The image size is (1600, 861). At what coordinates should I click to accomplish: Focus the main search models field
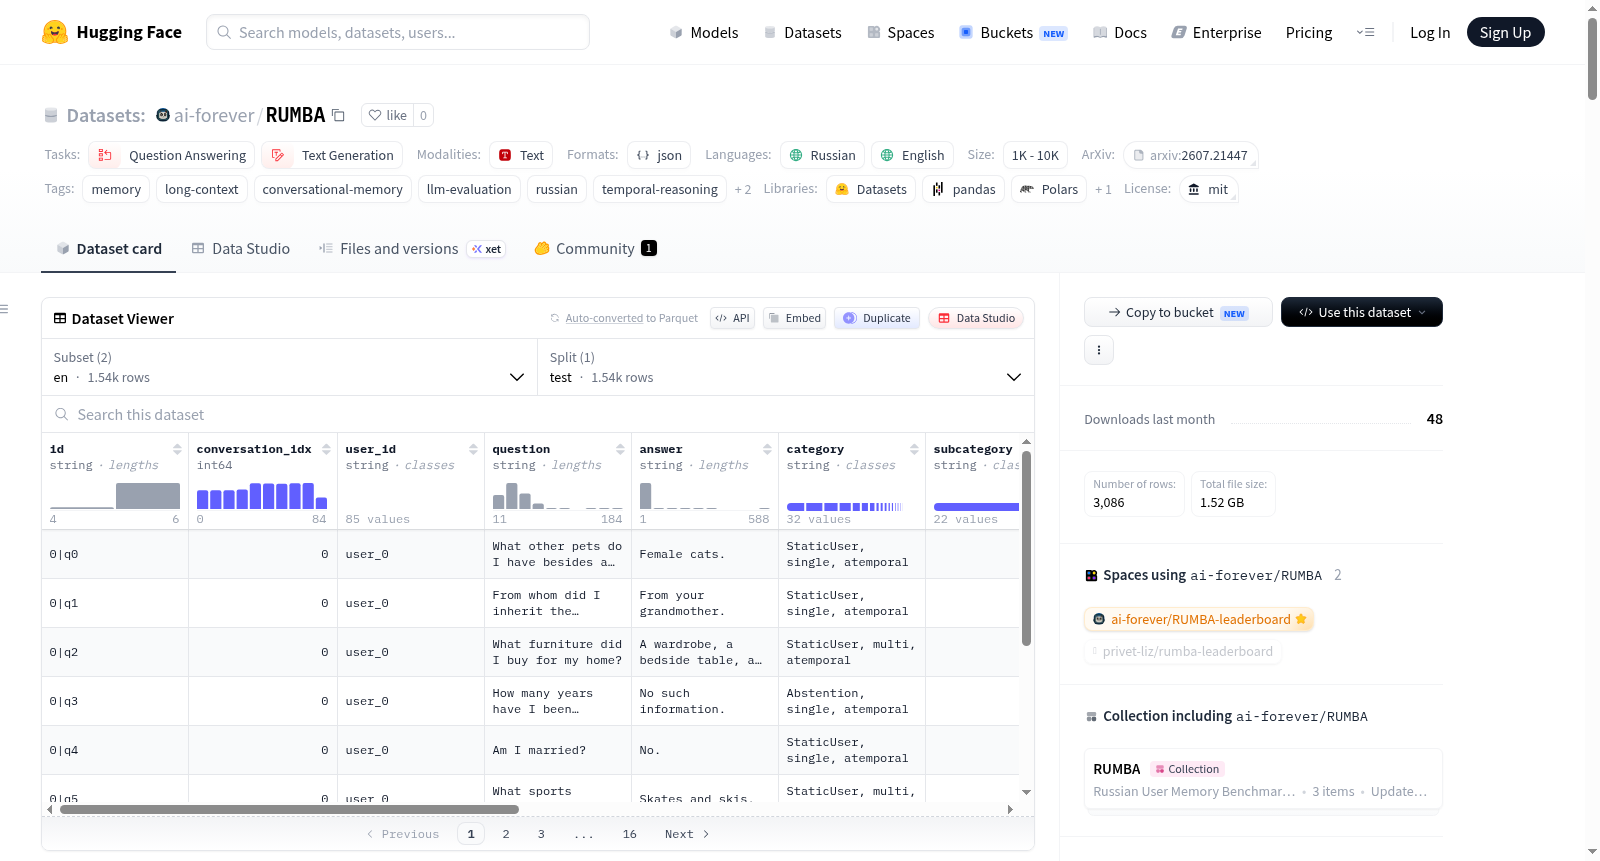(x=398, y=32)
